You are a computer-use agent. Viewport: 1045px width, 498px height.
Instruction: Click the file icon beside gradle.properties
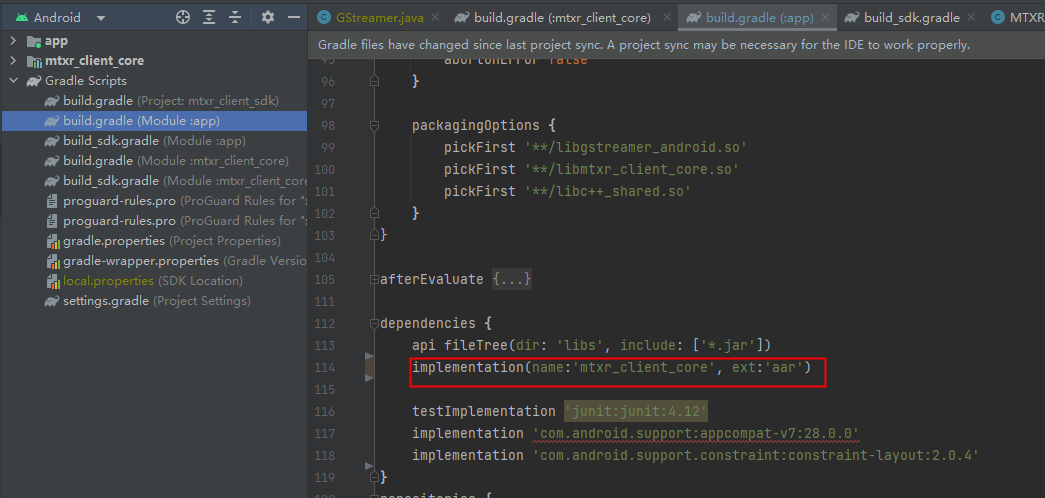pos(53,241)
